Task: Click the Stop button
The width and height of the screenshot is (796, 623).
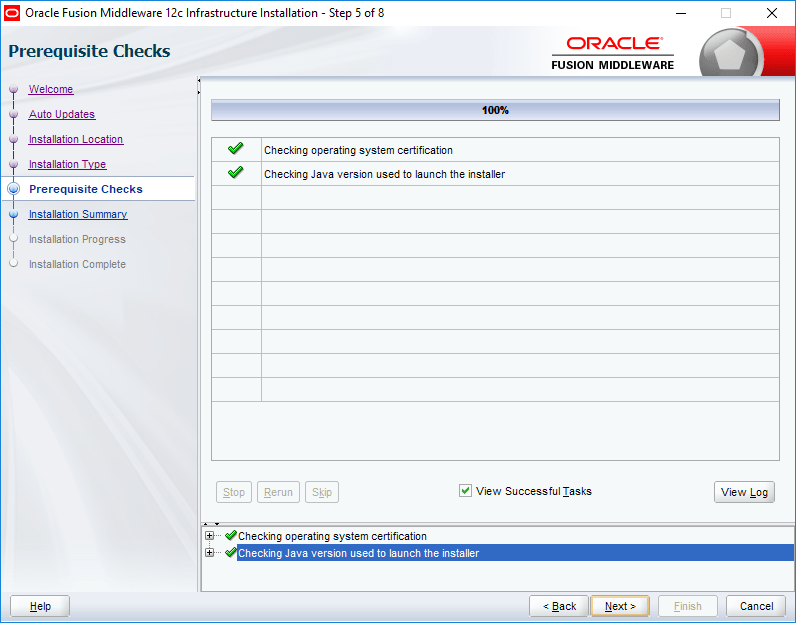Action: tap(234, 492)
